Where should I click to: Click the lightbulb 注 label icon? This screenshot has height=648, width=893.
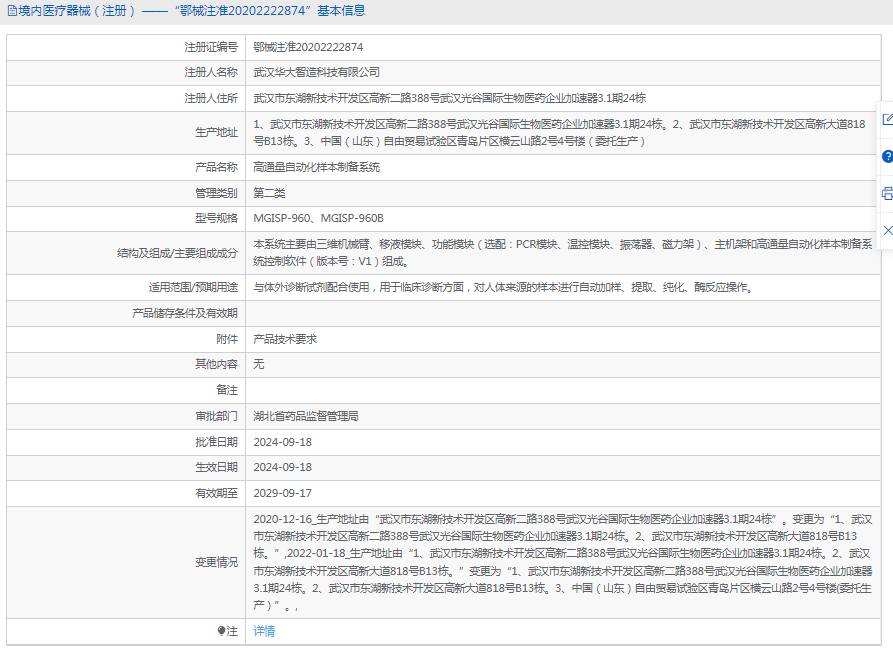[x=222, y=631]
